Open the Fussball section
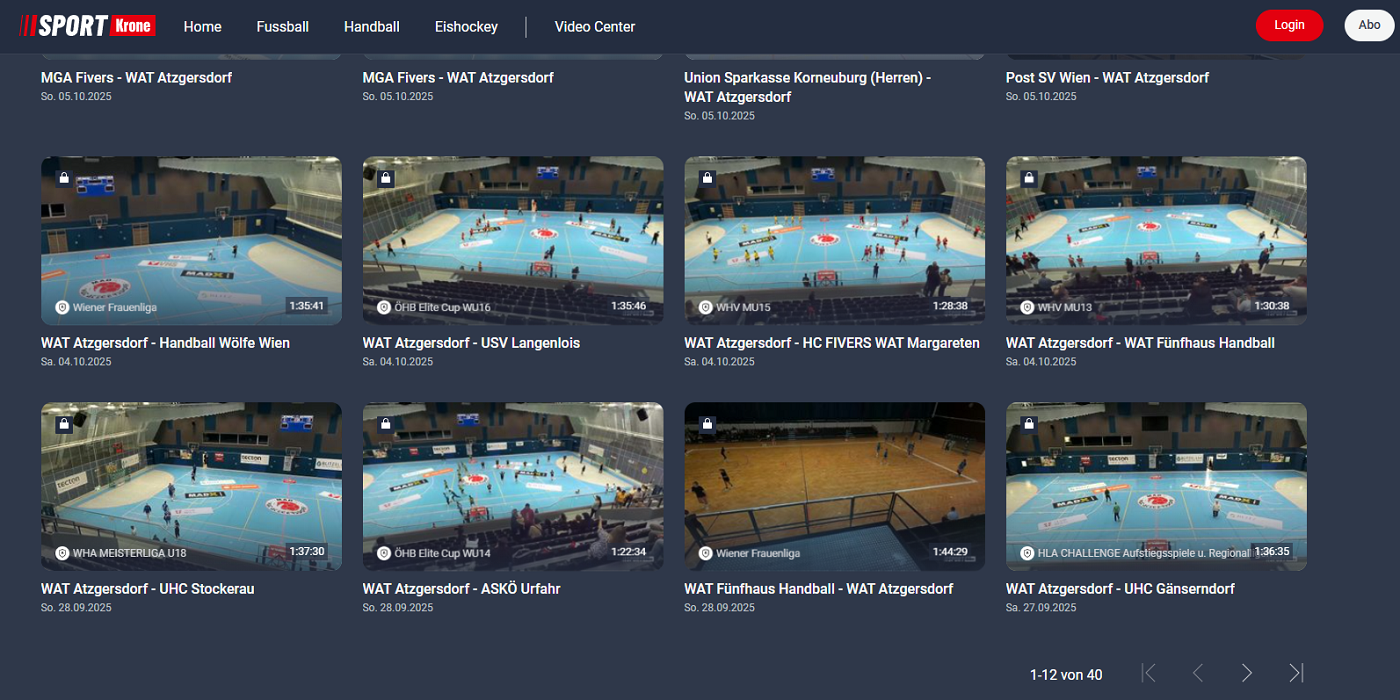 coord(282,27)
